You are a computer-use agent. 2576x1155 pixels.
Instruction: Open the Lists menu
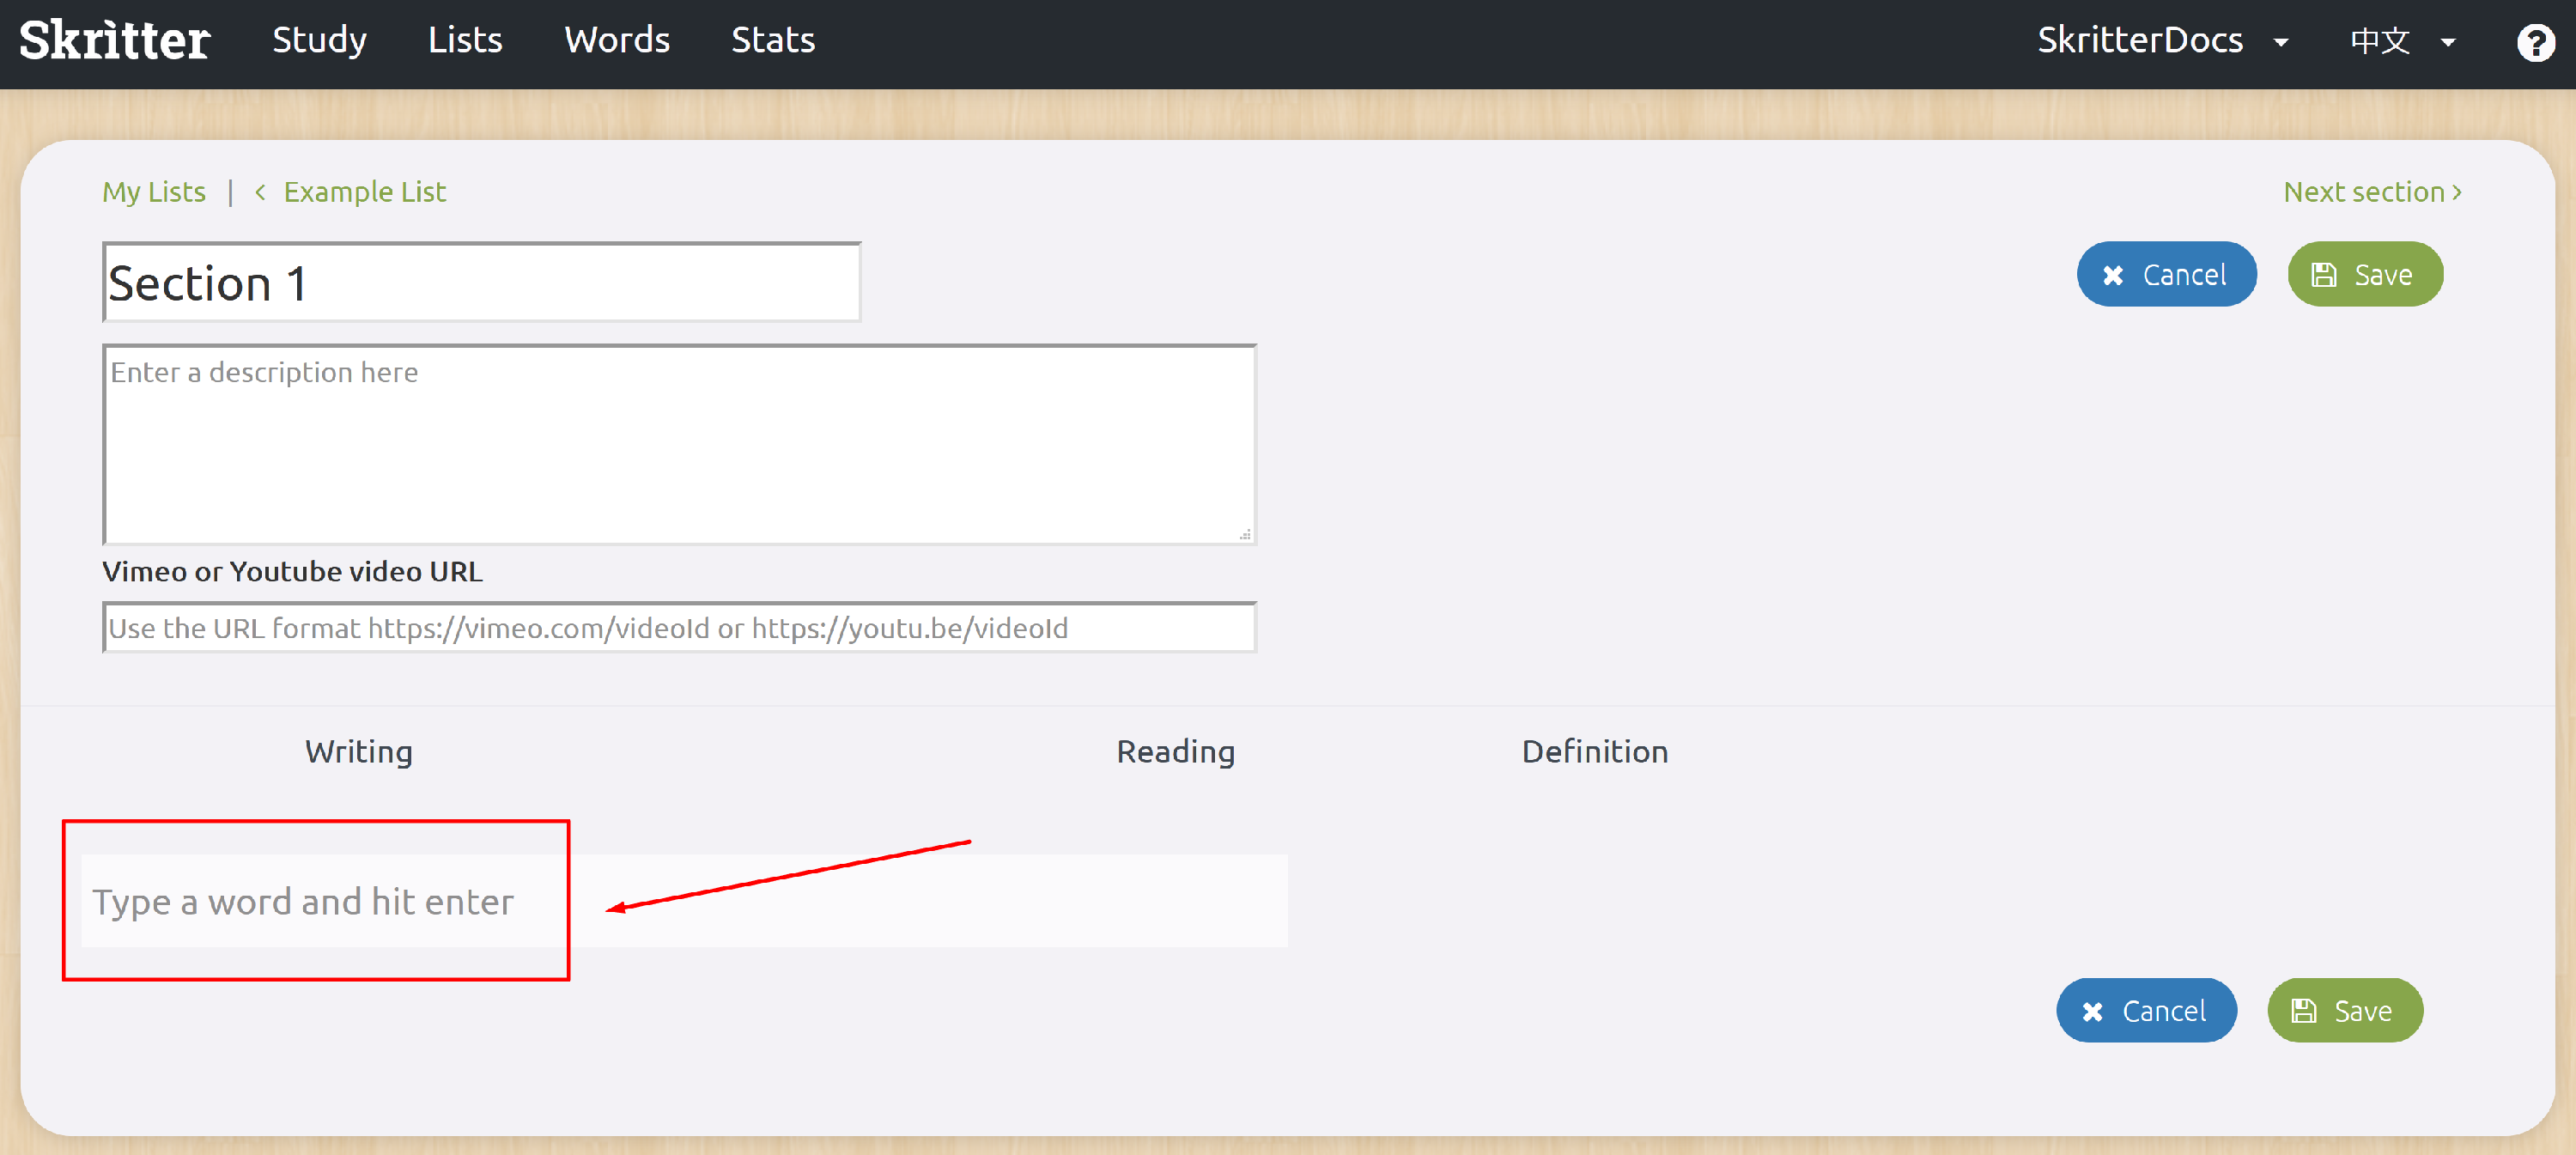(x=465, y=40)
